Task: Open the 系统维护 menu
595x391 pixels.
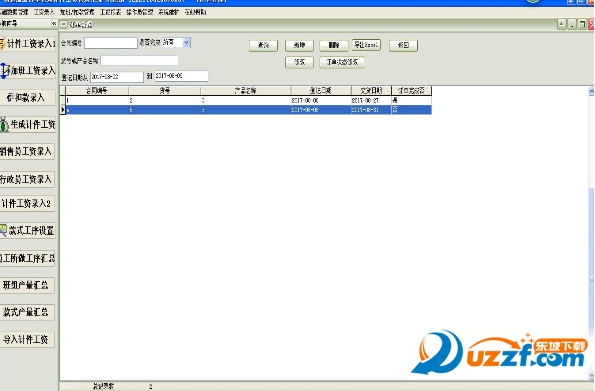Action: 168,12
